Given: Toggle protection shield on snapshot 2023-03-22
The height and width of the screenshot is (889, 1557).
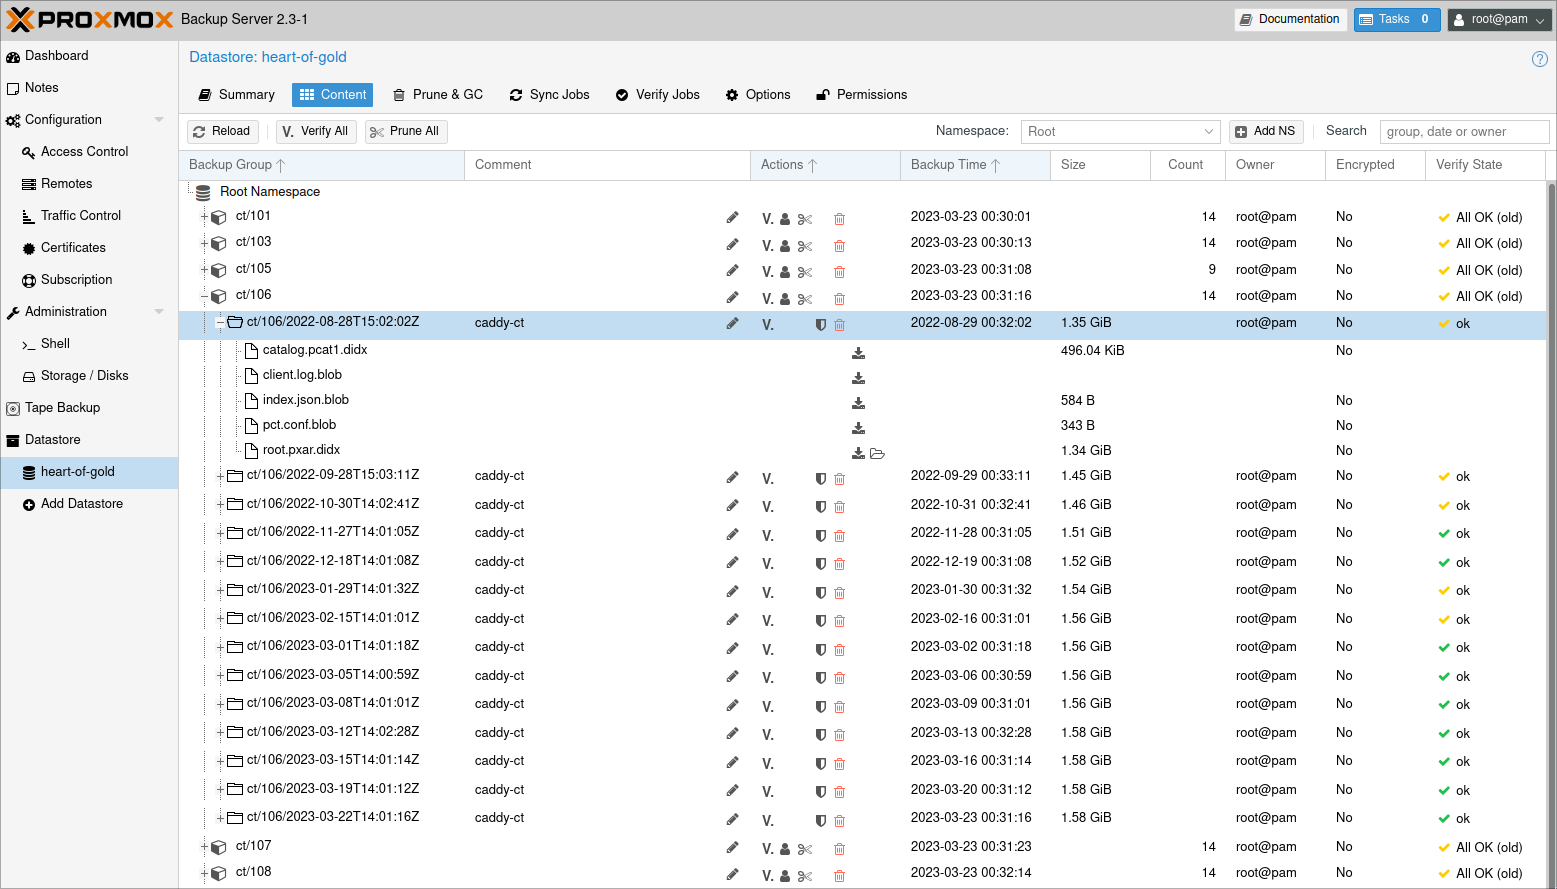Looking at the screenshot, I should (x=820, y=820).
